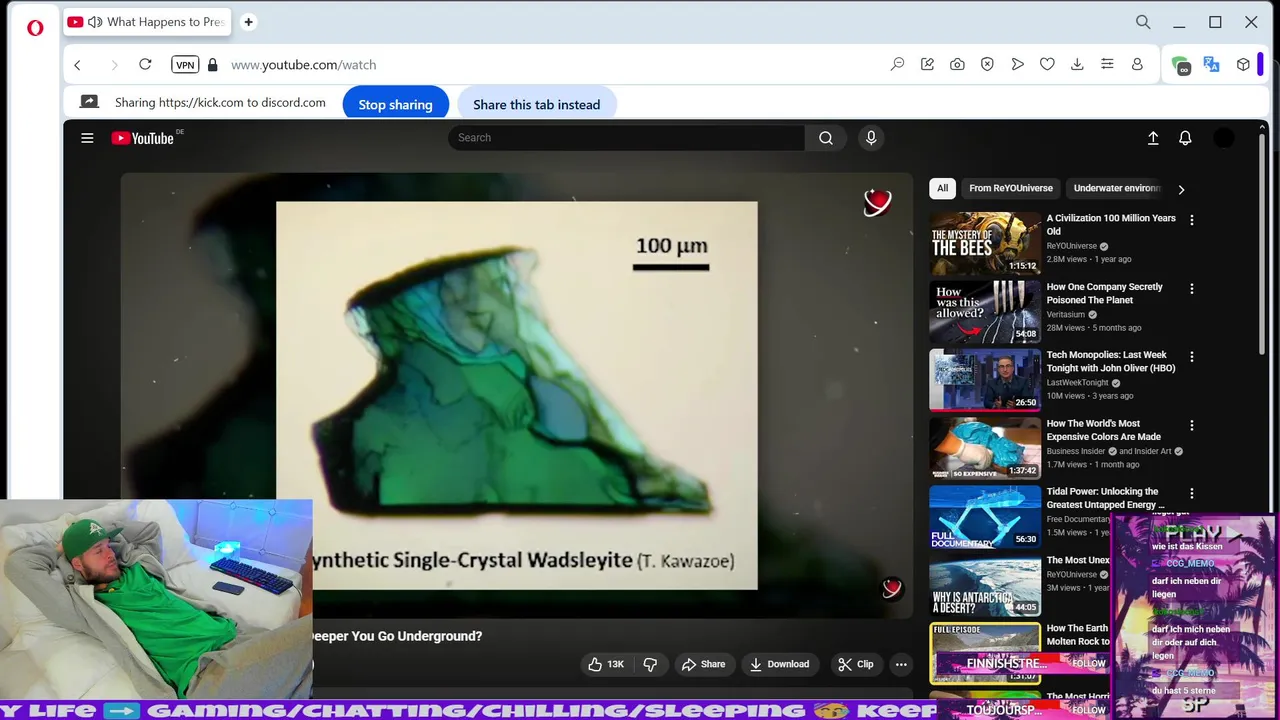This screenshot has width=1280, height=720.
Task: Open the profile account icon in toolbar
Action: tap(1137, 64)
